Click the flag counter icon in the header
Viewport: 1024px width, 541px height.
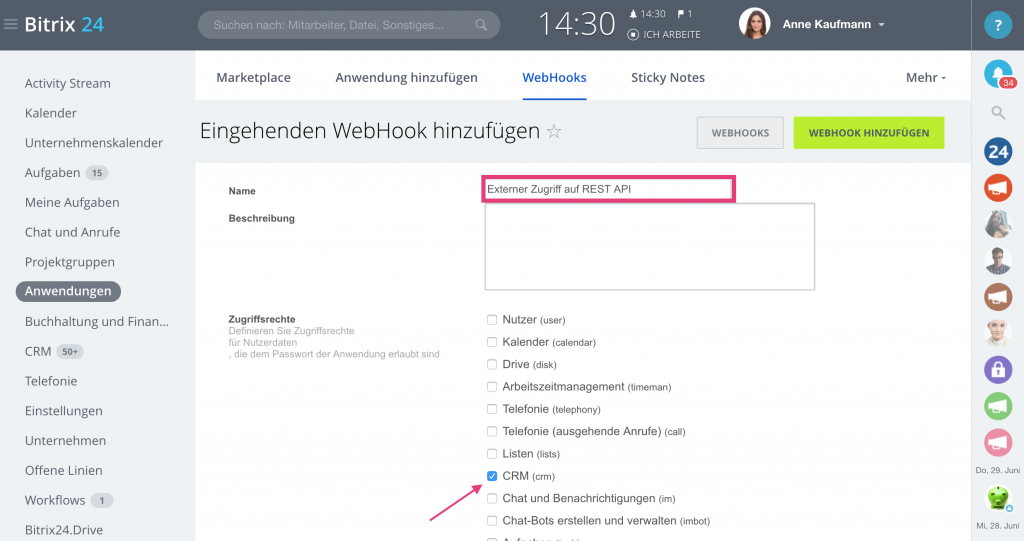tap(681, 14)
